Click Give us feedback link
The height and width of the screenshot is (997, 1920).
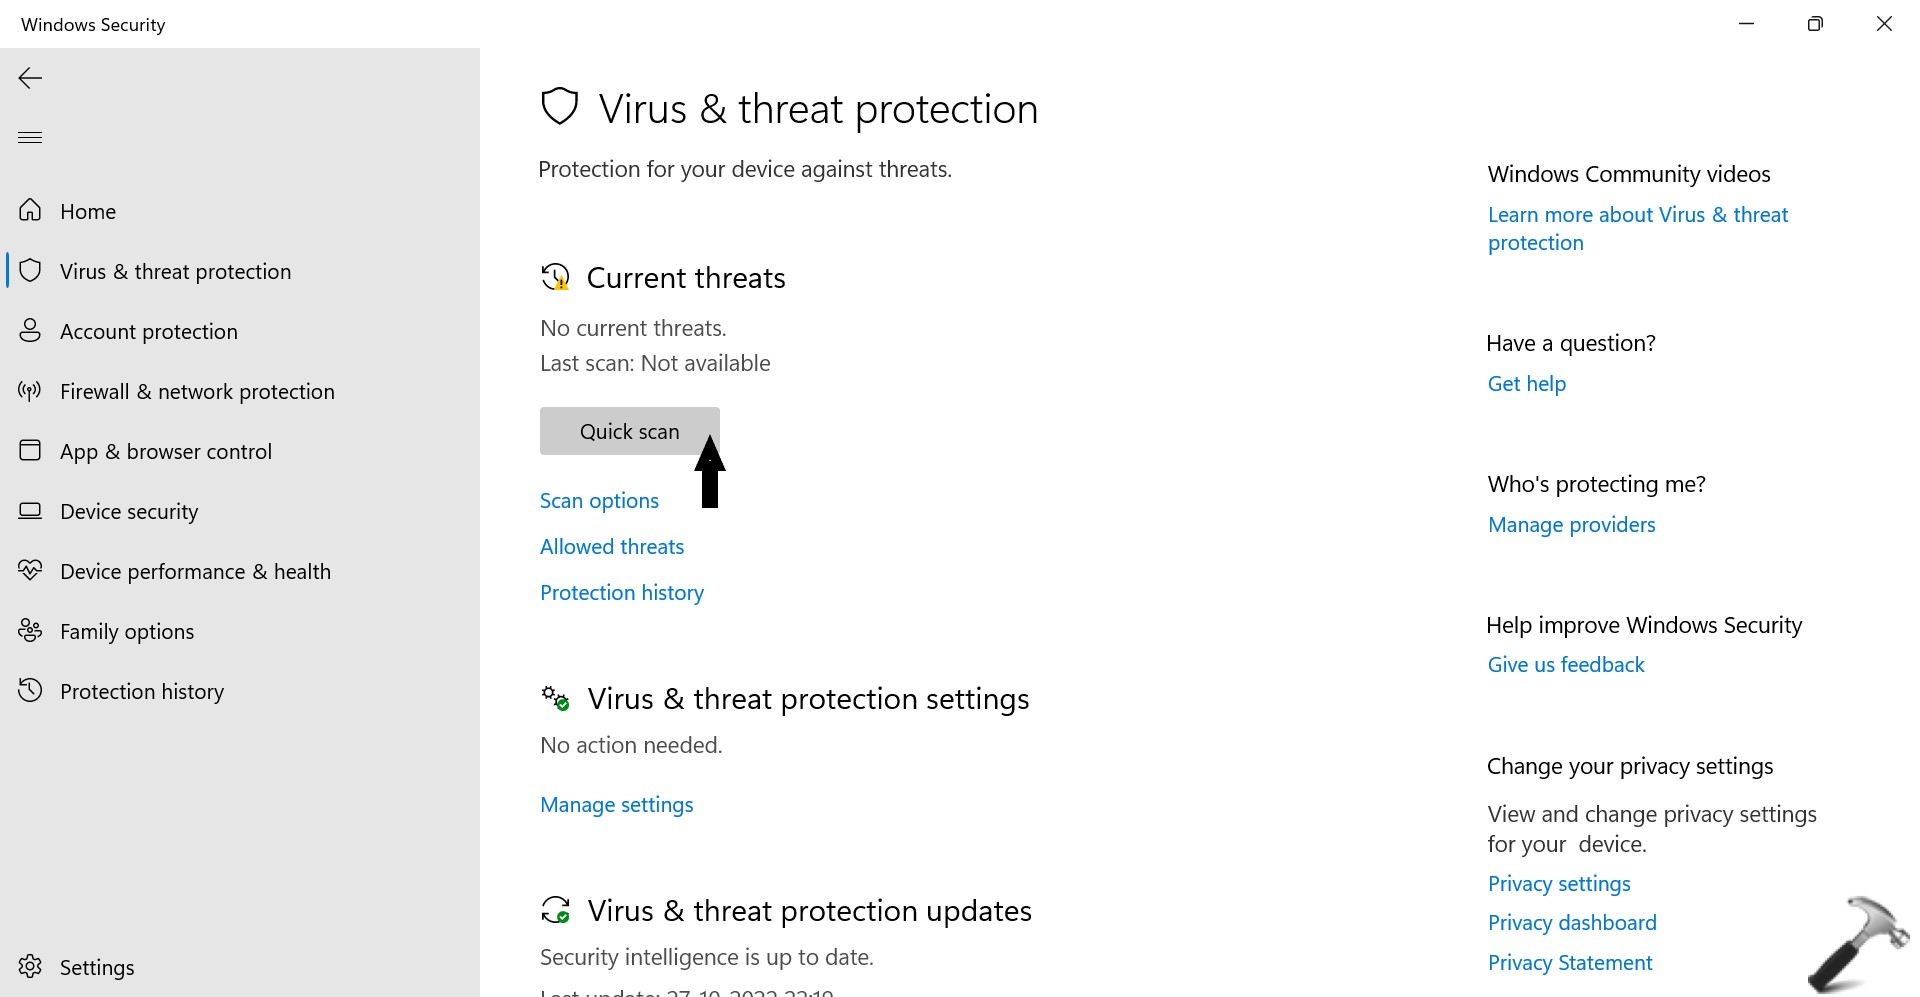(x=1566, y=665)
